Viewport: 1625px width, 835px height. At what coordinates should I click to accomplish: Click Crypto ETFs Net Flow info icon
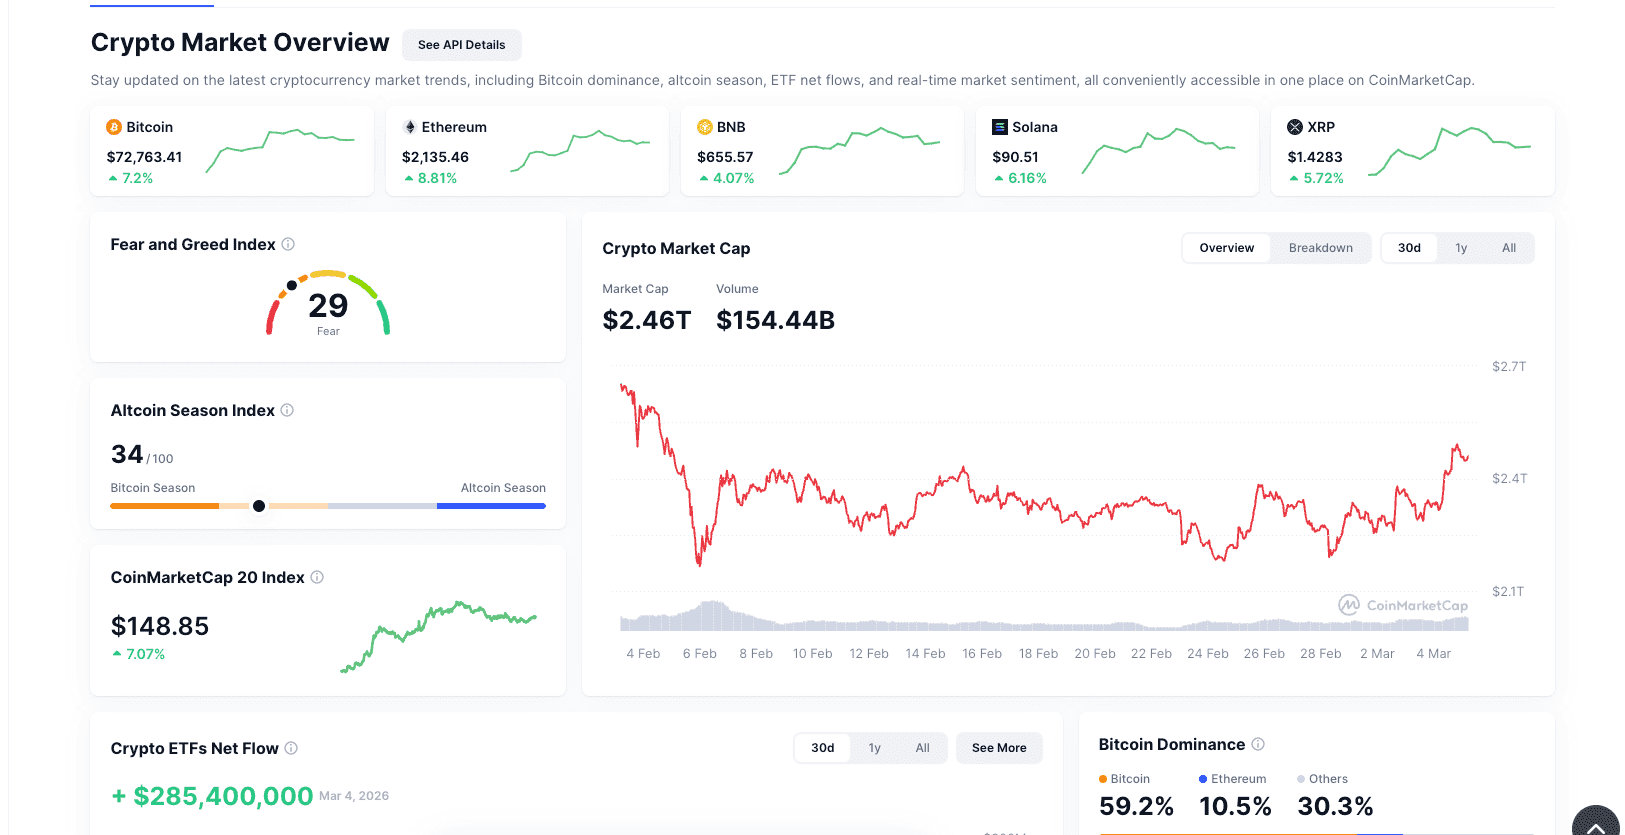(291, 748)
